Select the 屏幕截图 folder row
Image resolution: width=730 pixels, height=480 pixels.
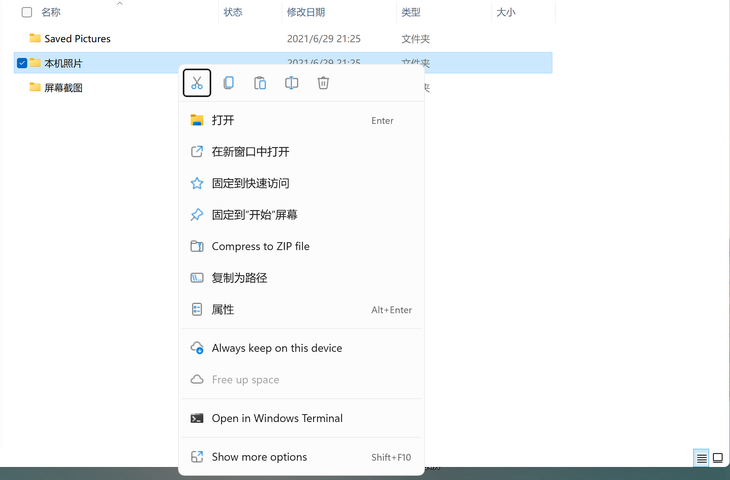click(63, 88)
